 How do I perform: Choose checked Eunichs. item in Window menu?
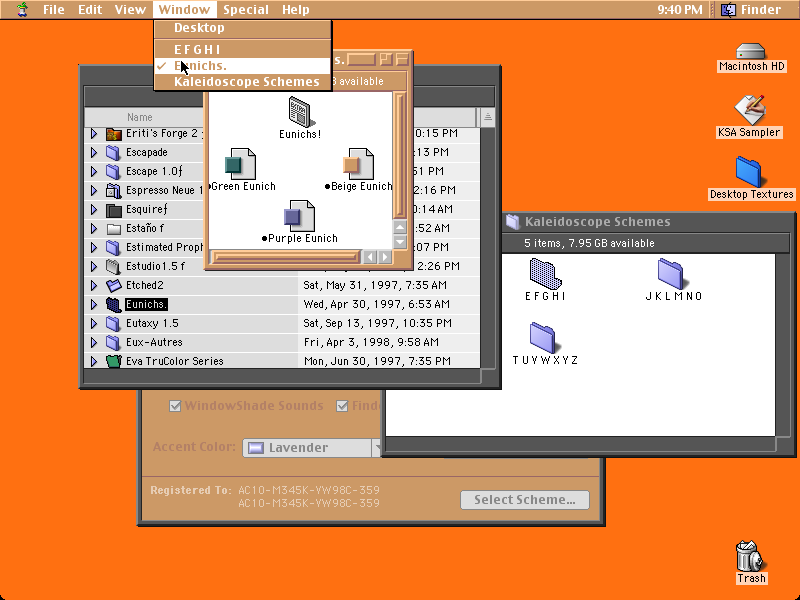243,66
